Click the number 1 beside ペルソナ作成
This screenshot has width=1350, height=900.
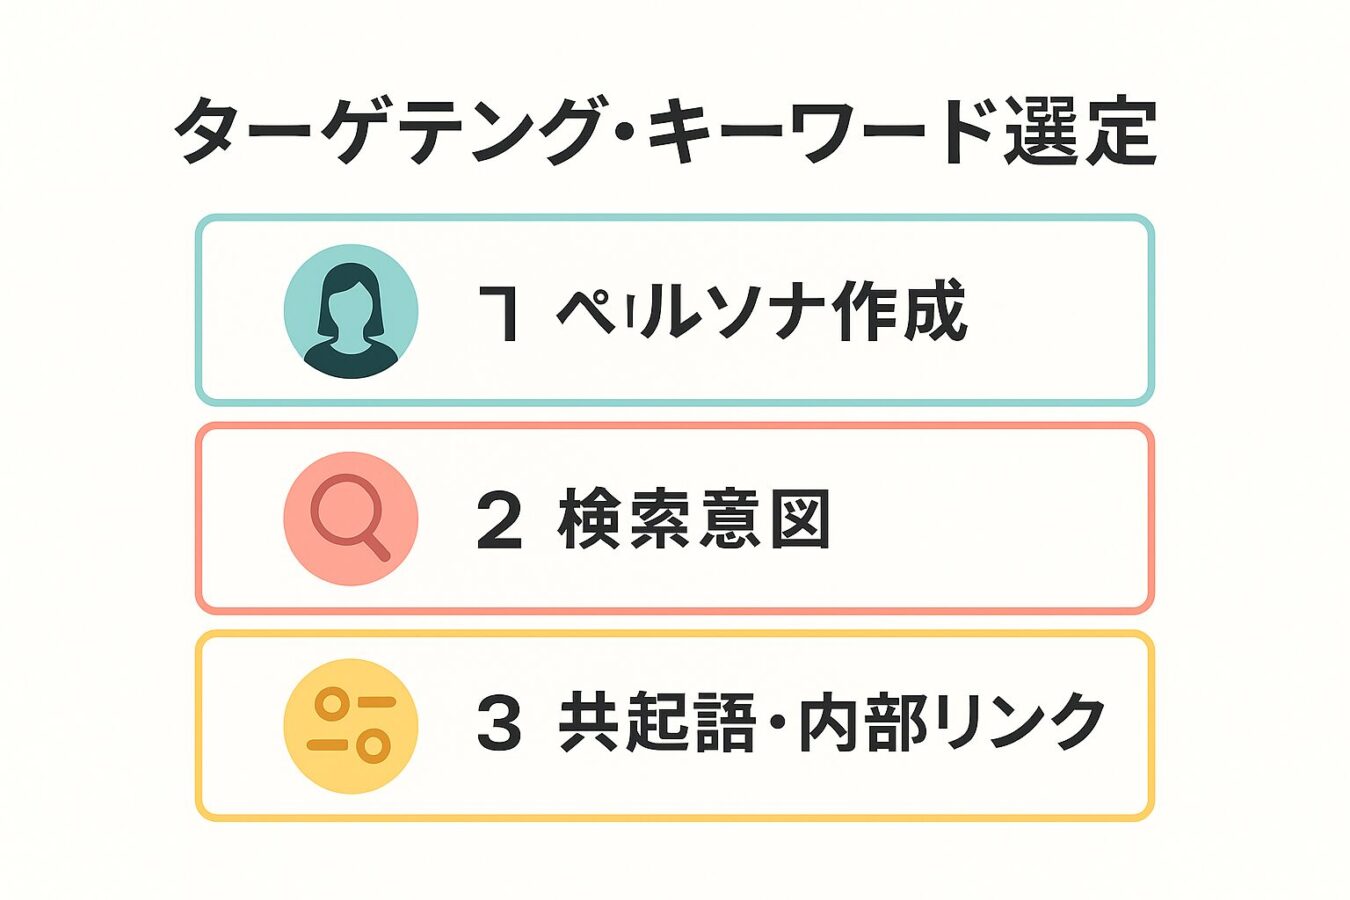coord(499,312)
